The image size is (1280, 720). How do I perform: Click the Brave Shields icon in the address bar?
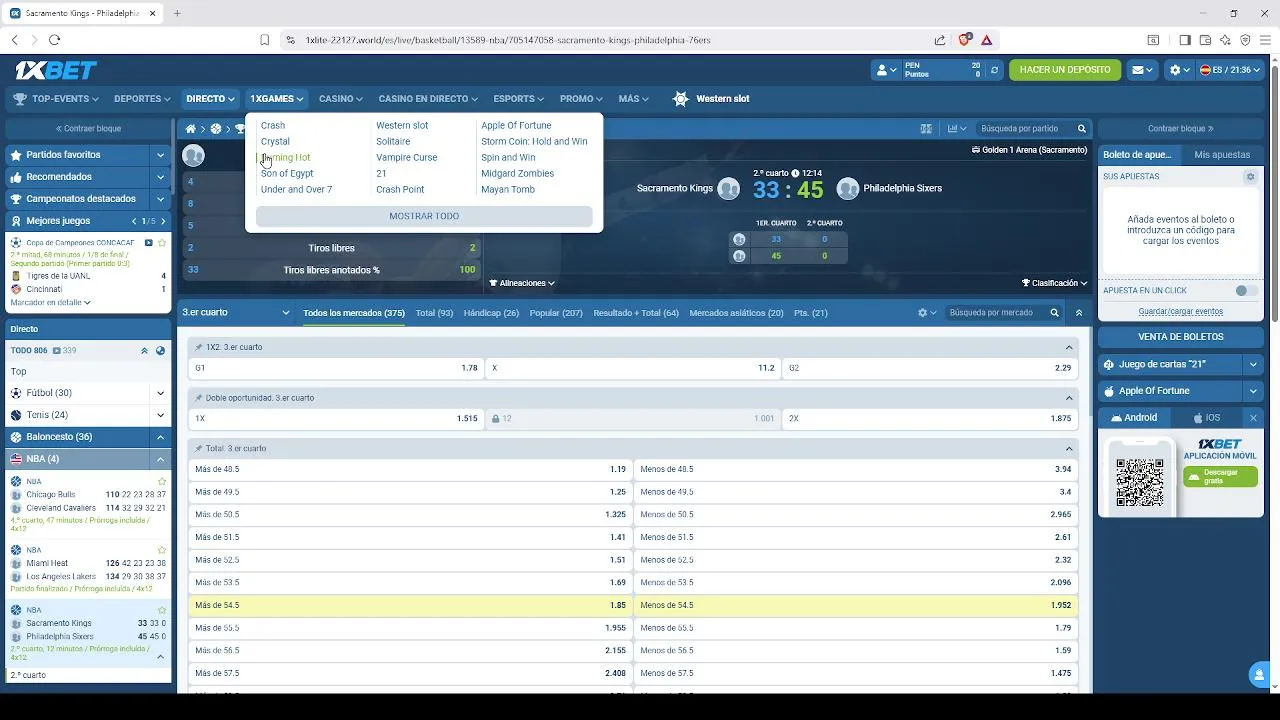964,40
